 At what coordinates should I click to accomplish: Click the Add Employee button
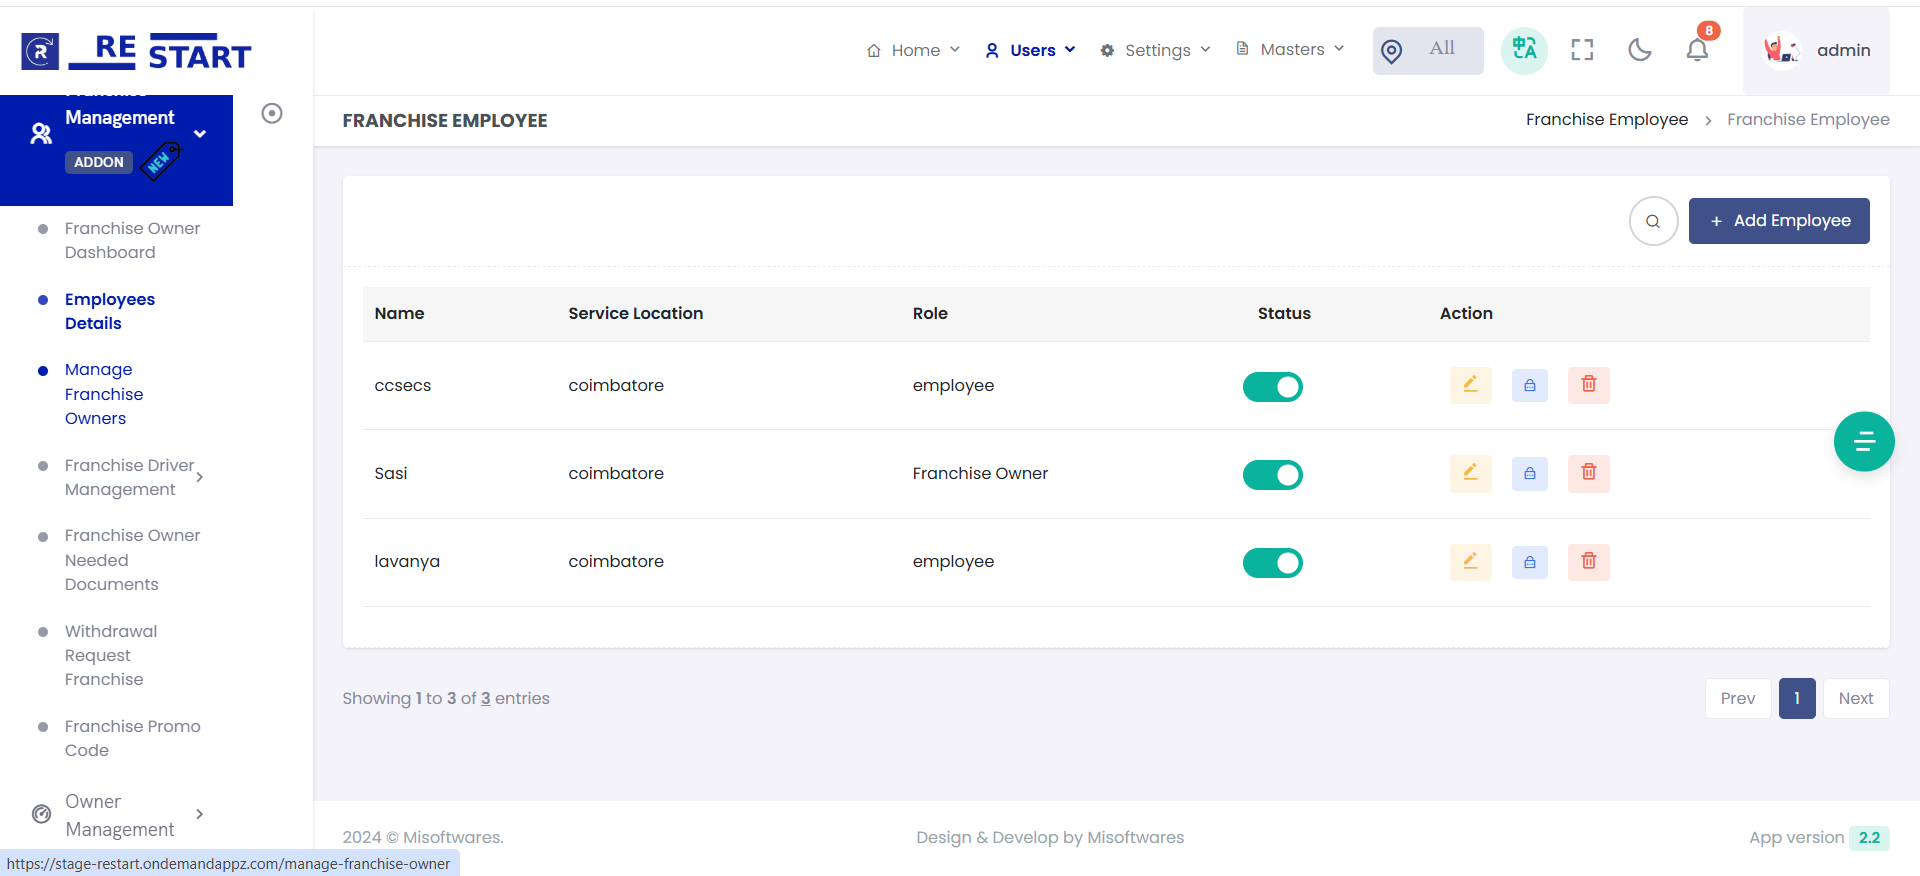[1778, 221]
